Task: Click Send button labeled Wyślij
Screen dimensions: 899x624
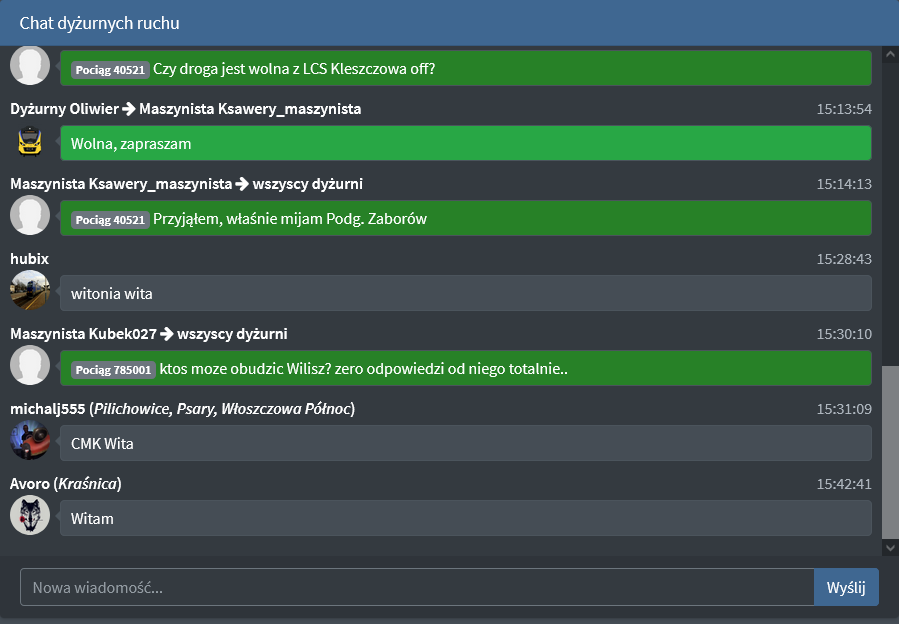Action: coord(846,587)
